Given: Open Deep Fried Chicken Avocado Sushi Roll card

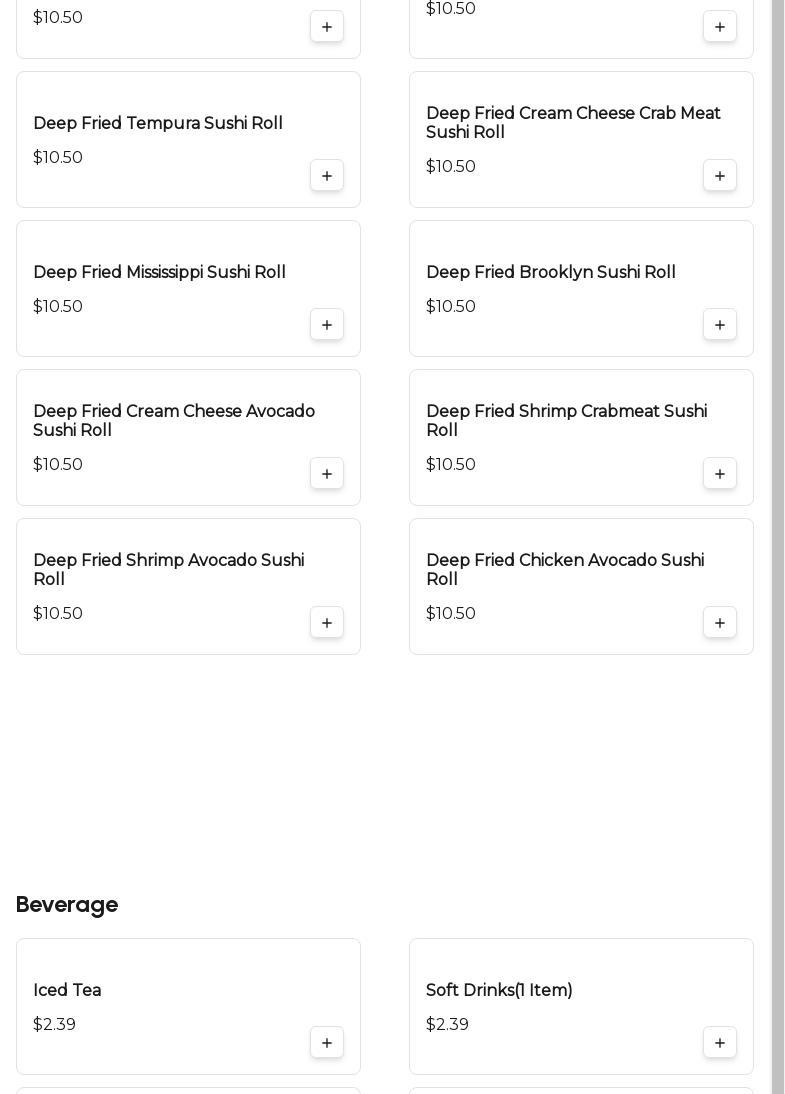Looking at the screenshot, I should click(564, 570).
